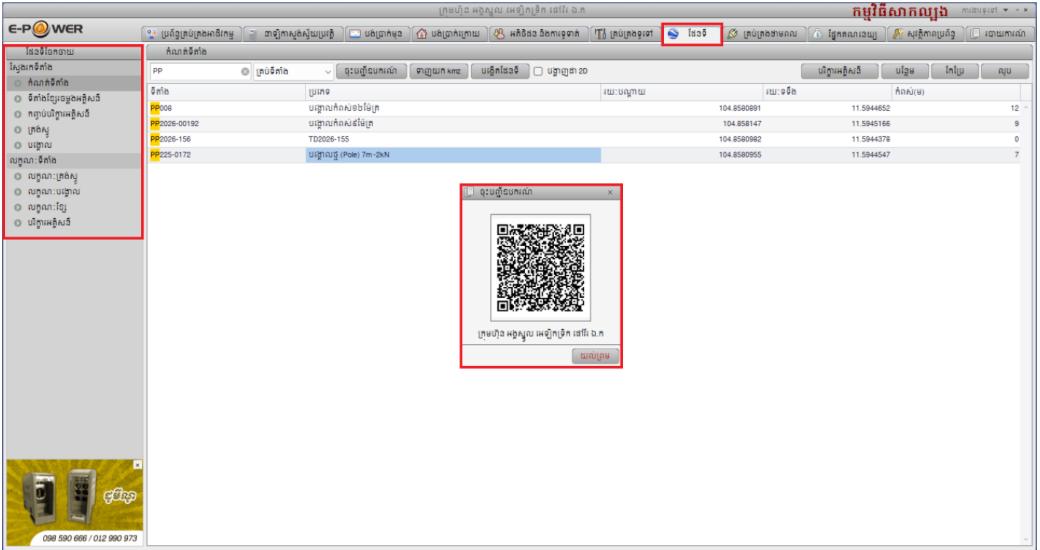Click the QR code image in the dialog
Viewport: 1040px width, 550px height.
541,267
